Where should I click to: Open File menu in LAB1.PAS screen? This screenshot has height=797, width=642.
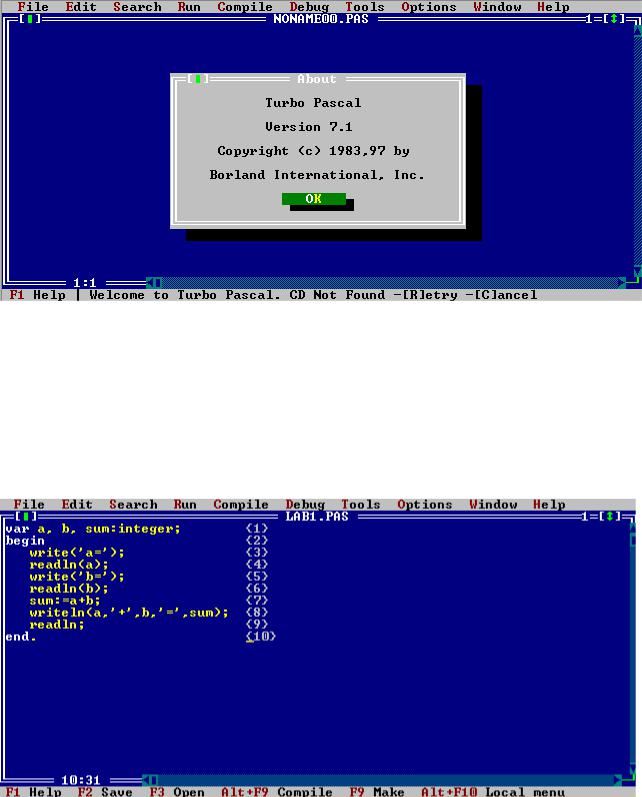pyautogui.click(x=29, y=504)
